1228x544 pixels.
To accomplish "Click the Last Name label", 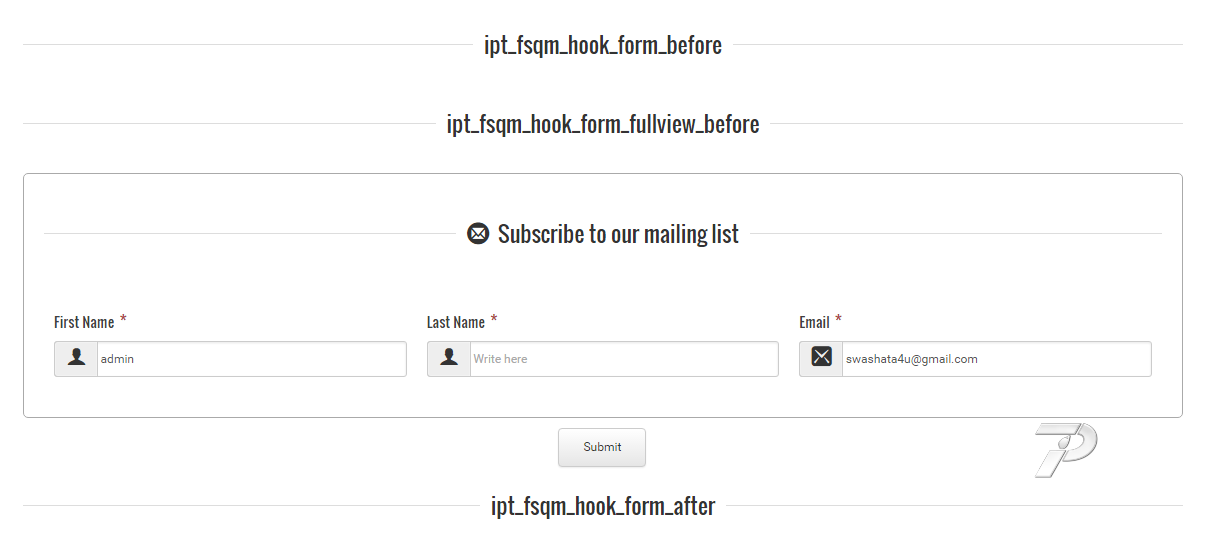I will pos(456,322).
